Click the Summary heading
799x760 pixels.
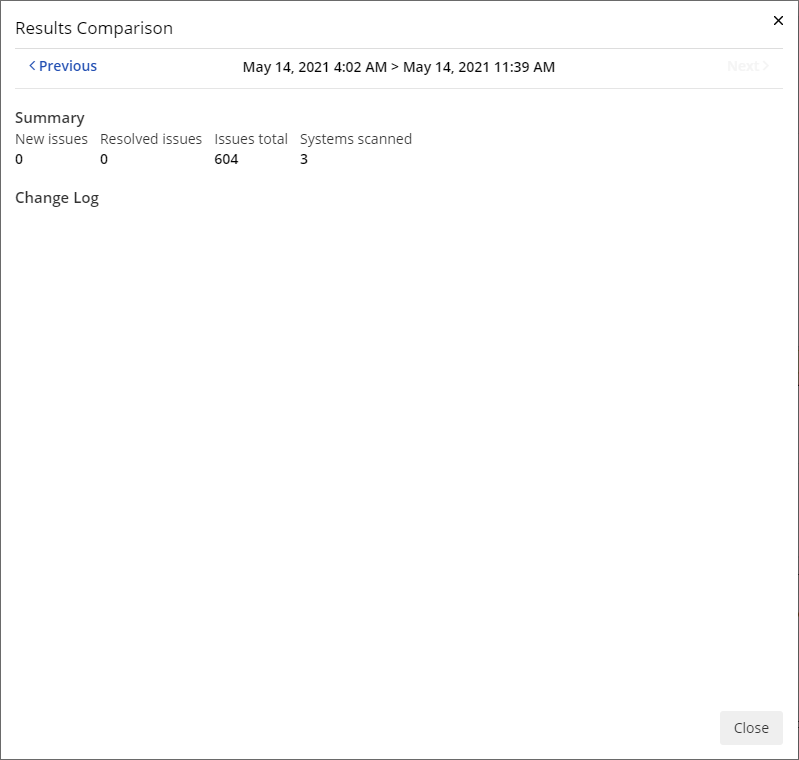click(x=50, y=117)
